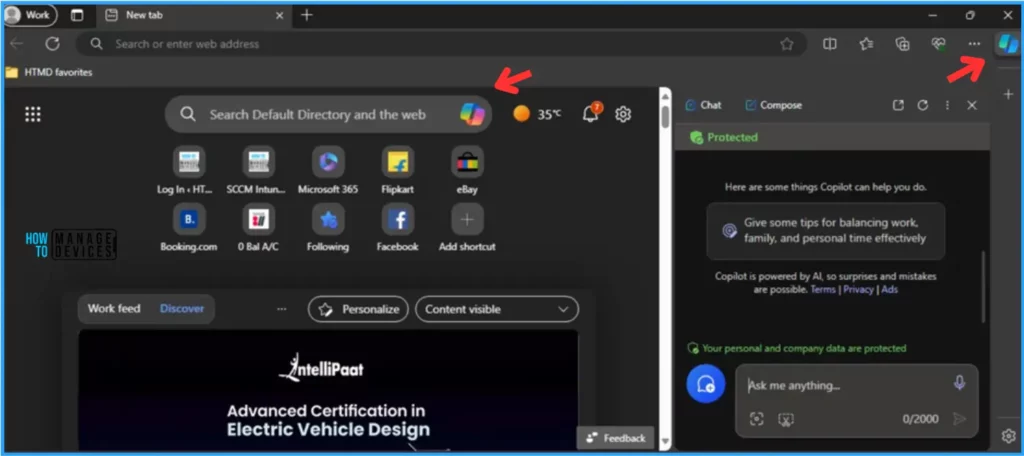1024x456 pixels.
Task: Close the Copilot pane
Action: pos(972,105)
